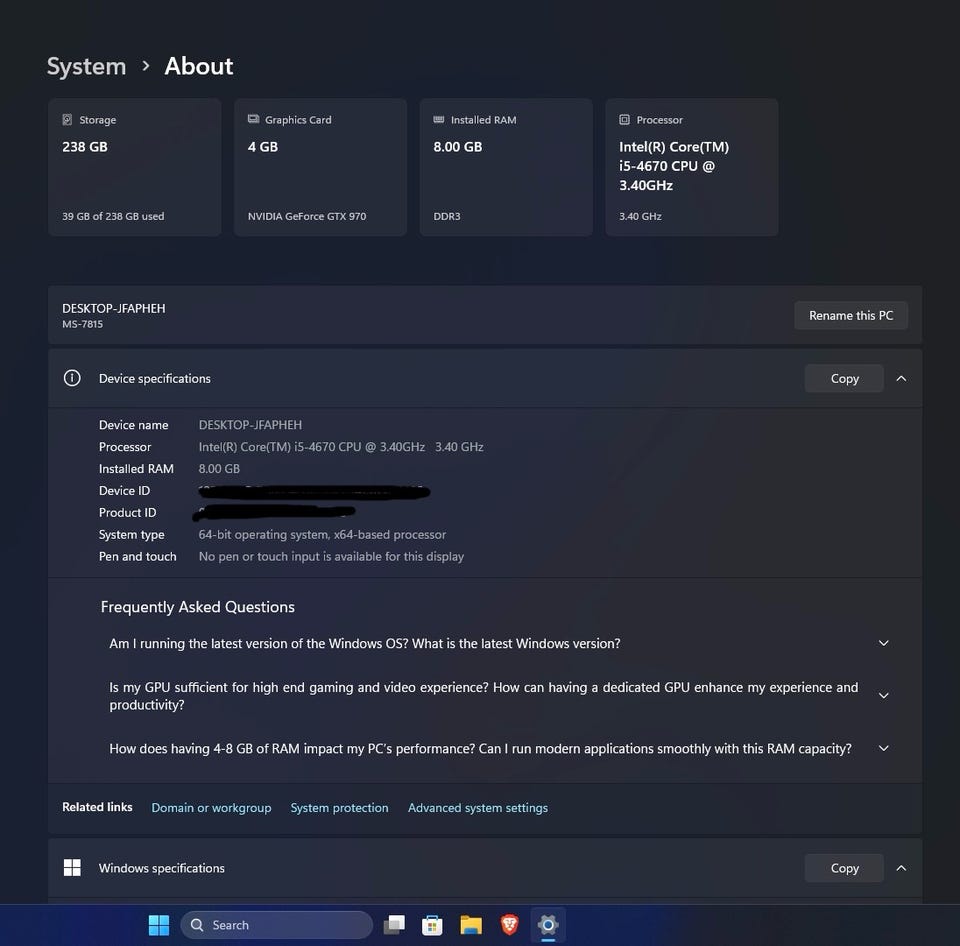Click the Intel Core i5-4670 Processor card
Image resolution: width=960 pixels, height=946 pixels.
[x=692, y=167]
